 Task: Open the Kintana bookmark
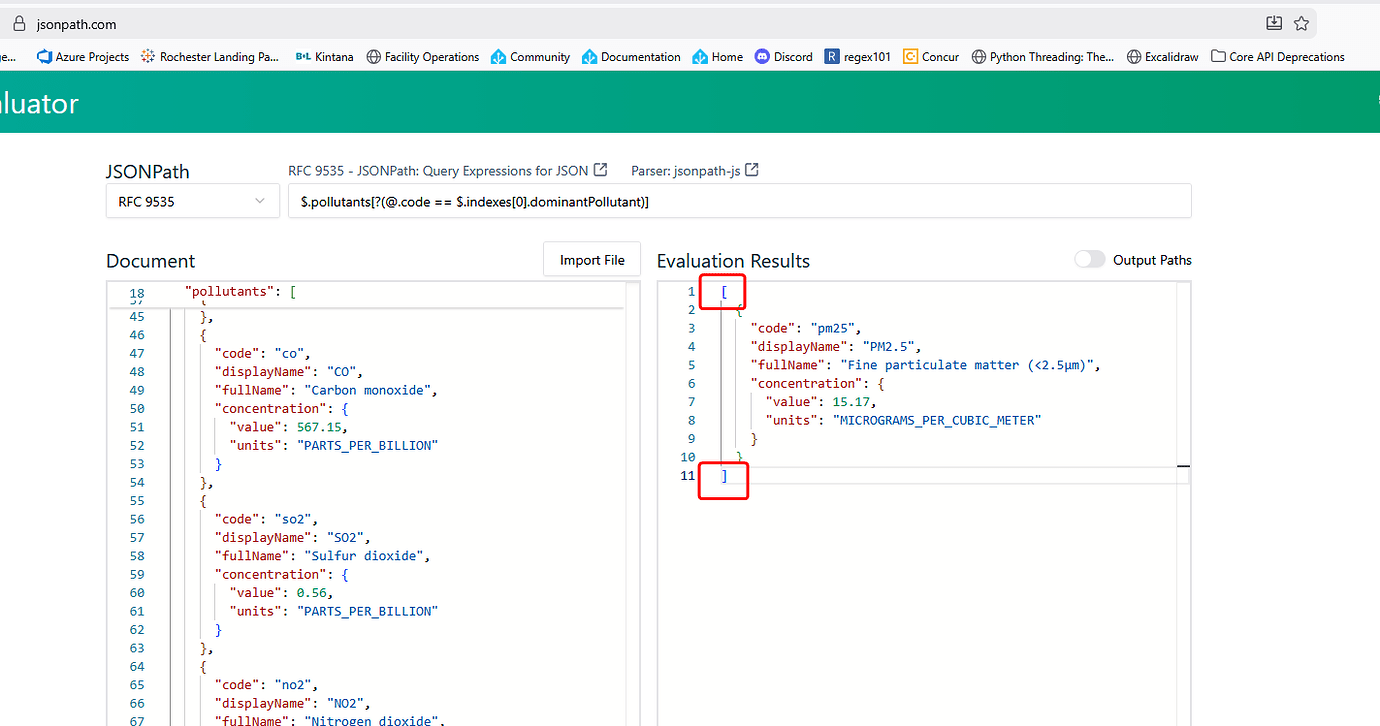click(325, 57)
